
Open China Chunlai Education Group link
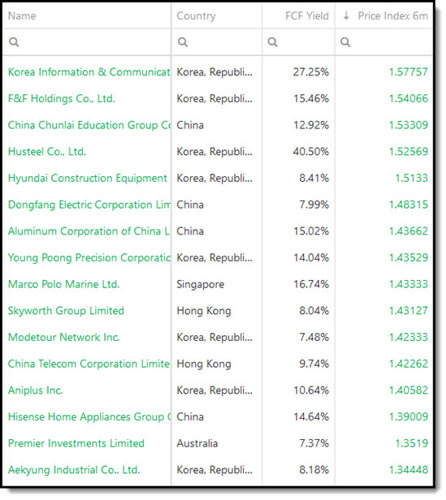[x=89, y=125]
